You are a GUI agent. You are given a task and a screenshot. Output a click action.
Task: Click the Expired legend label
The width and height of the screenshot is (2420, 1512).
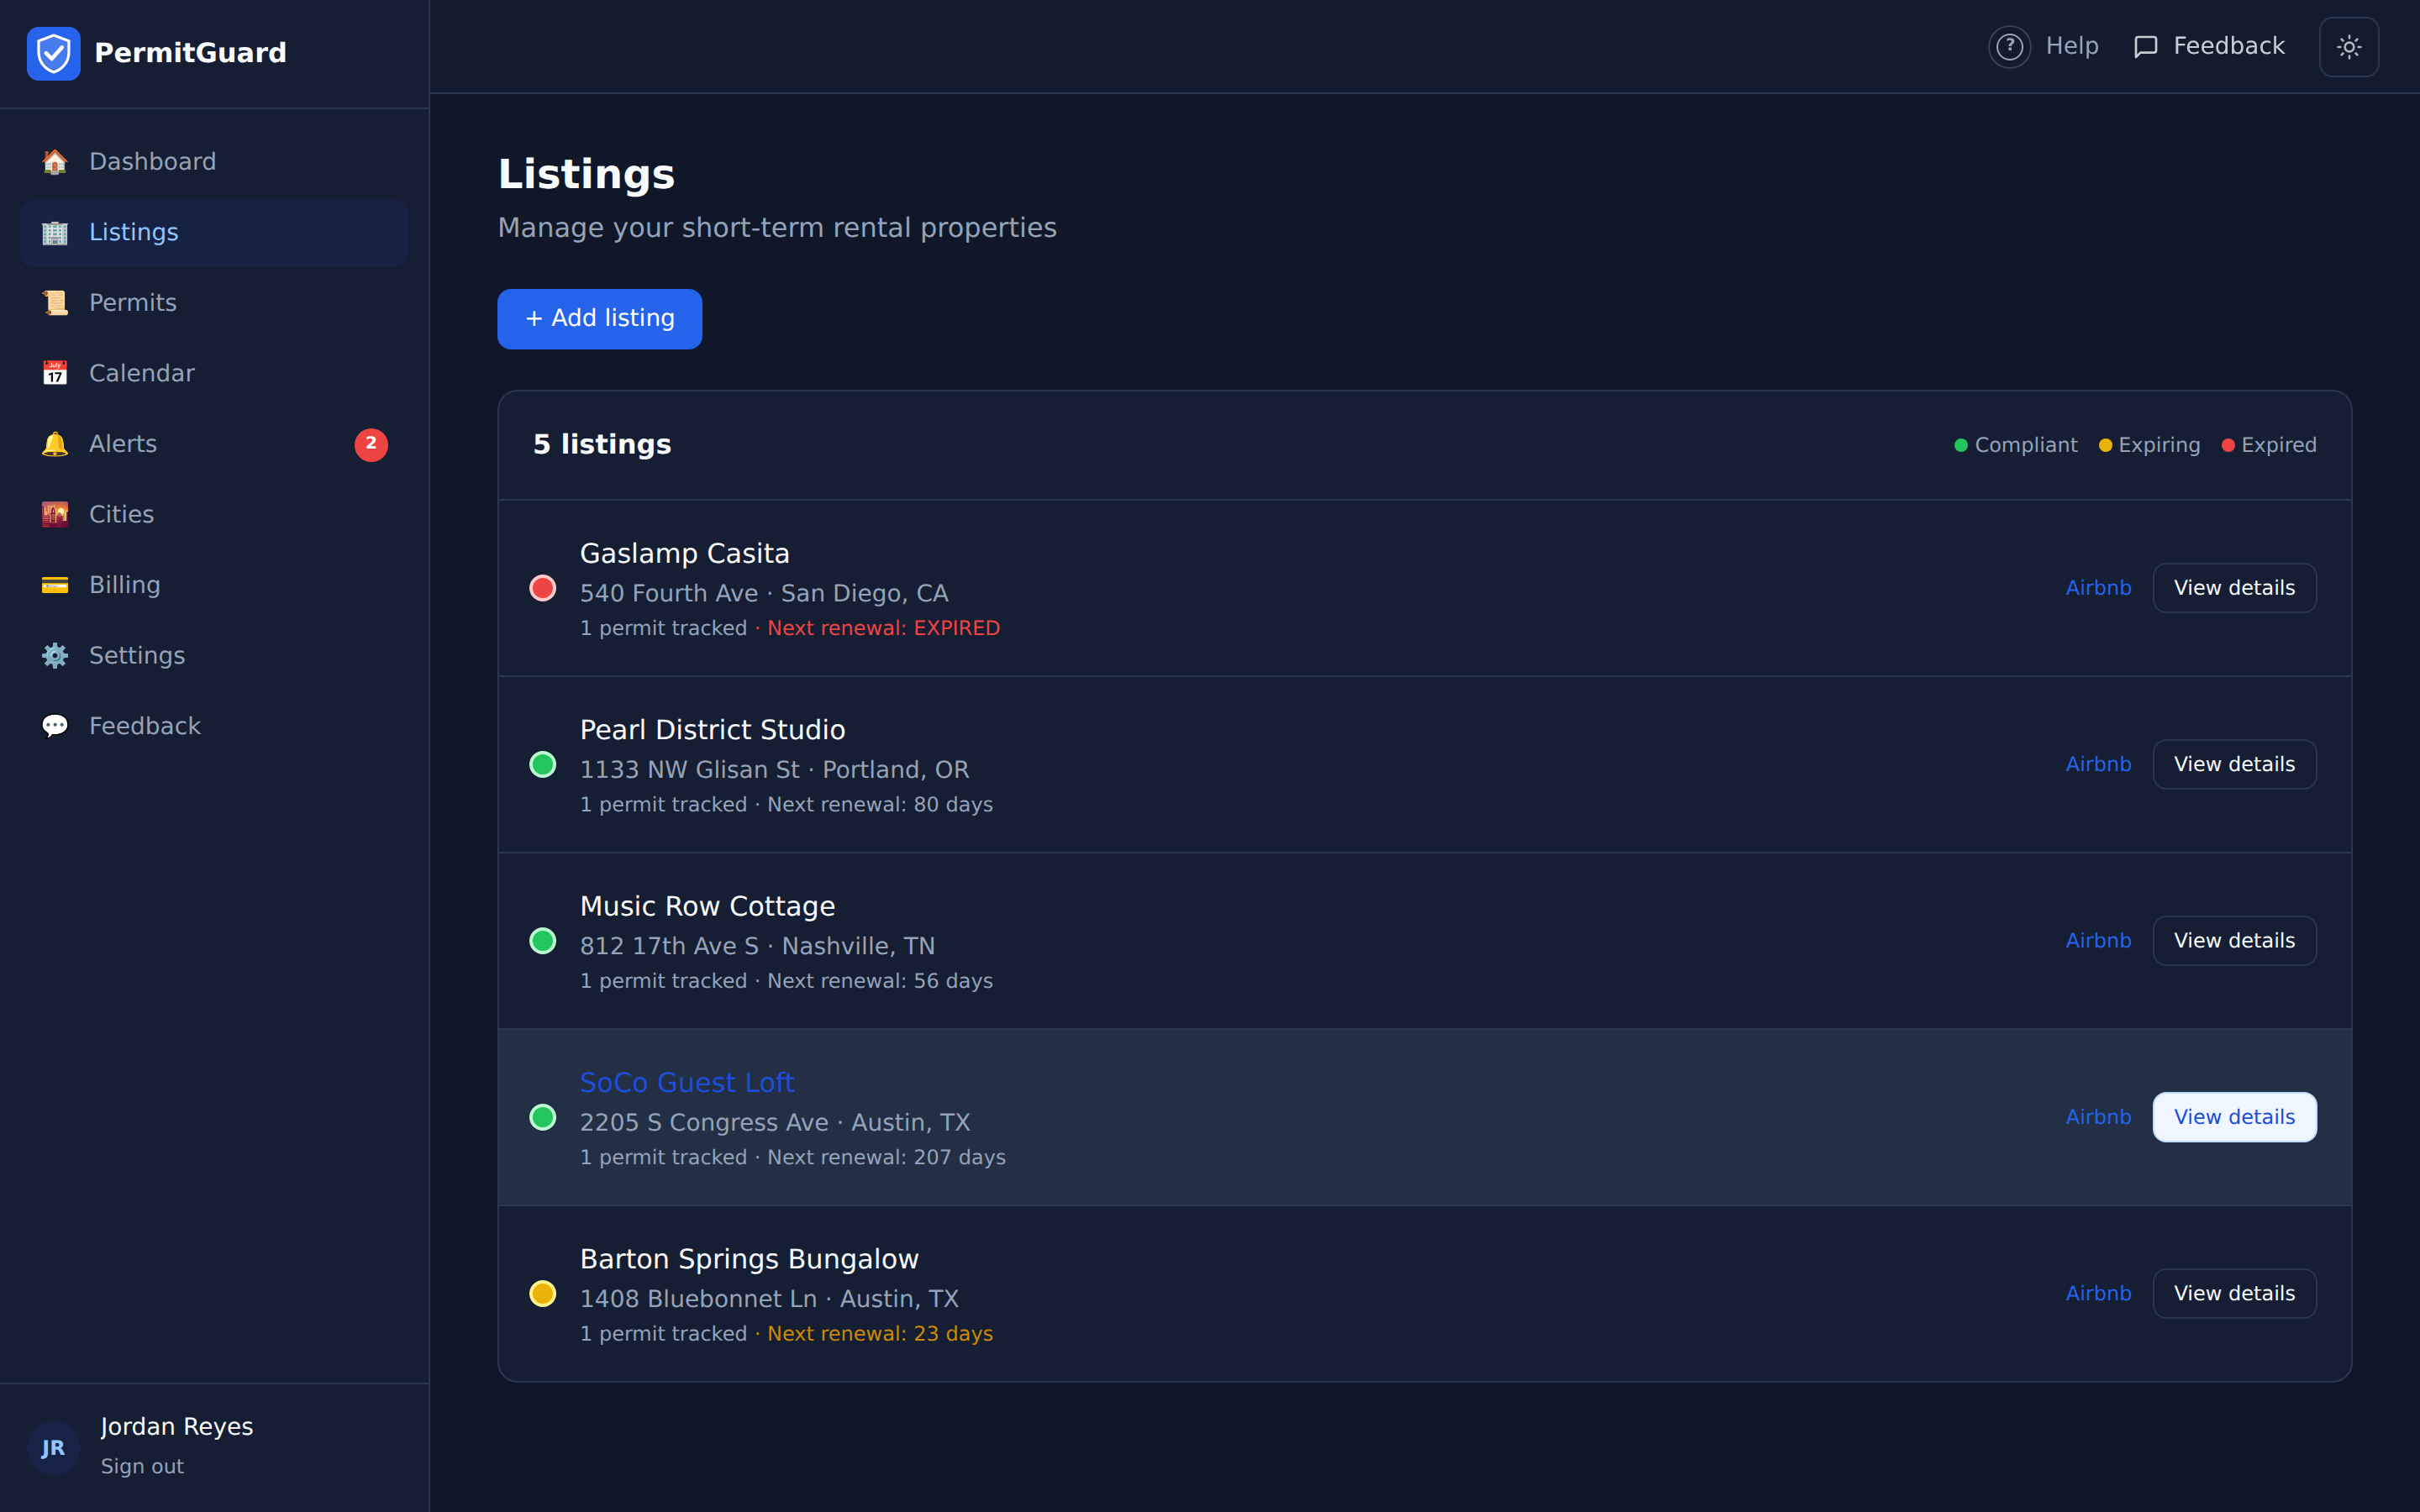pos(2278,445)
